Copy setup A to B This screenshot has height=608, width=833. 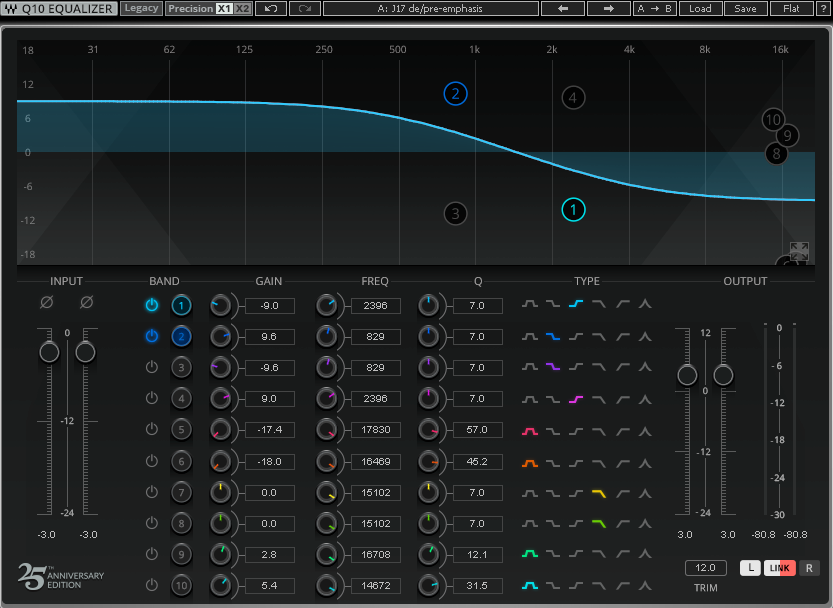654,9
